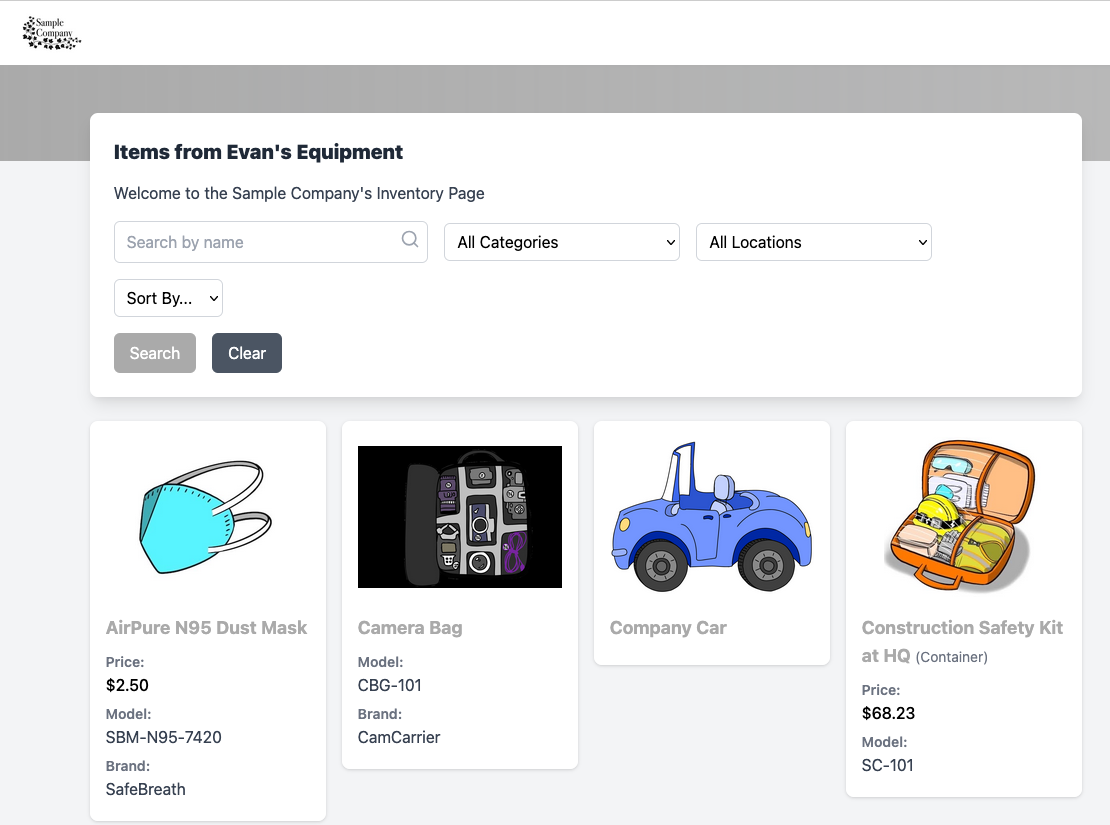Select the $68.23 price text
Viewport: 1110px width, 825px height.
[x=888, y=713]
